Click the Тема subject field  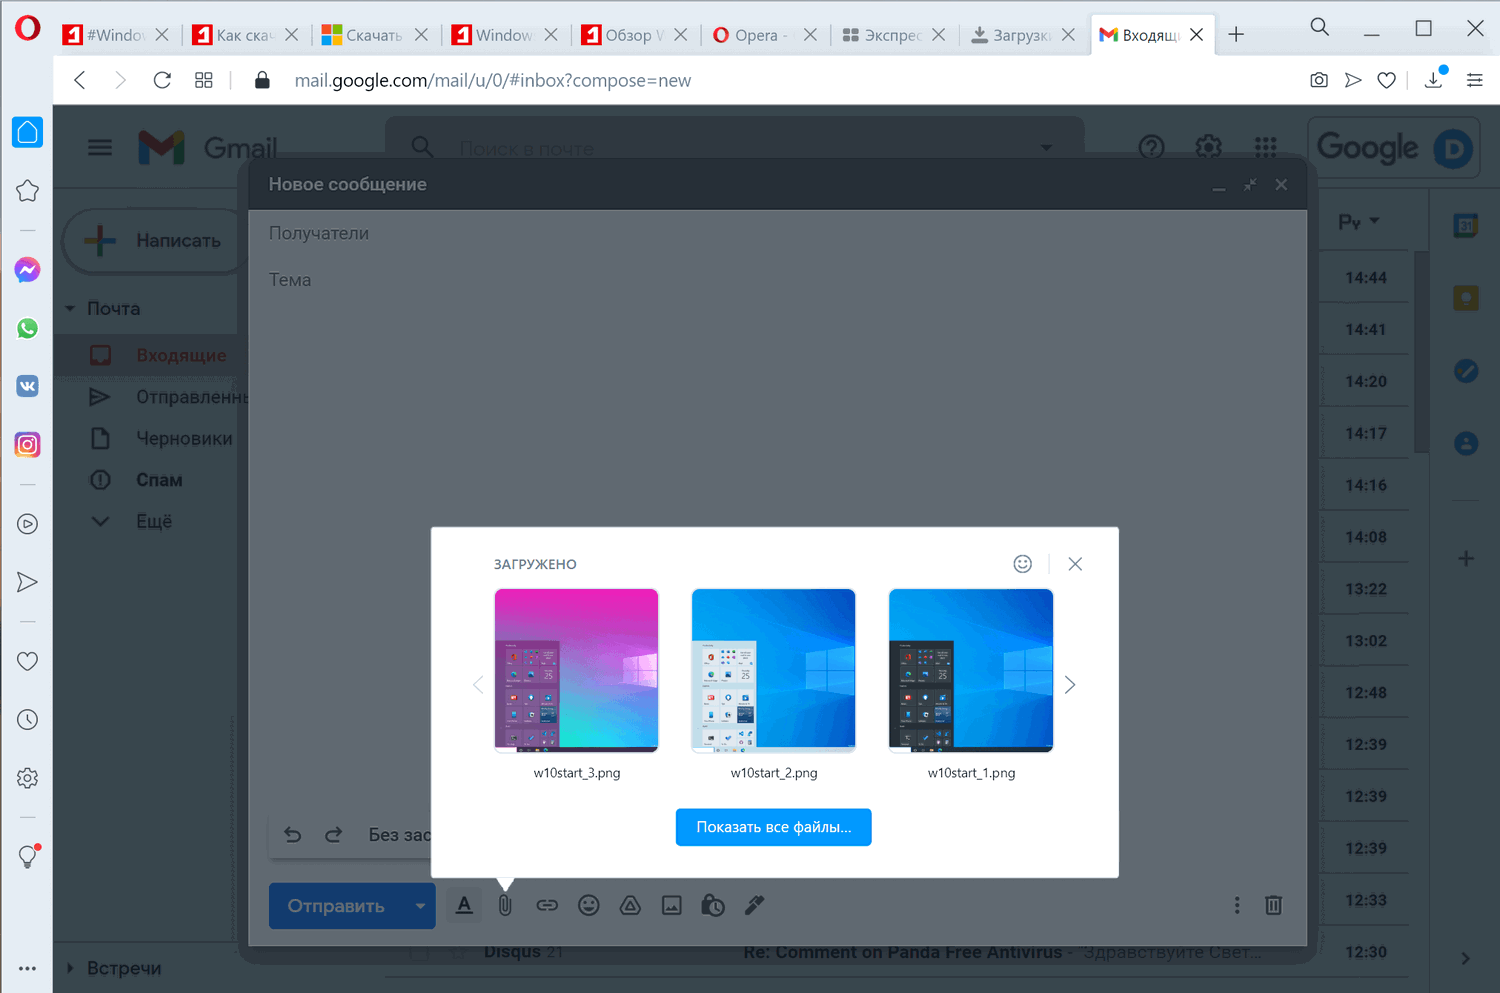click(777, 280)
